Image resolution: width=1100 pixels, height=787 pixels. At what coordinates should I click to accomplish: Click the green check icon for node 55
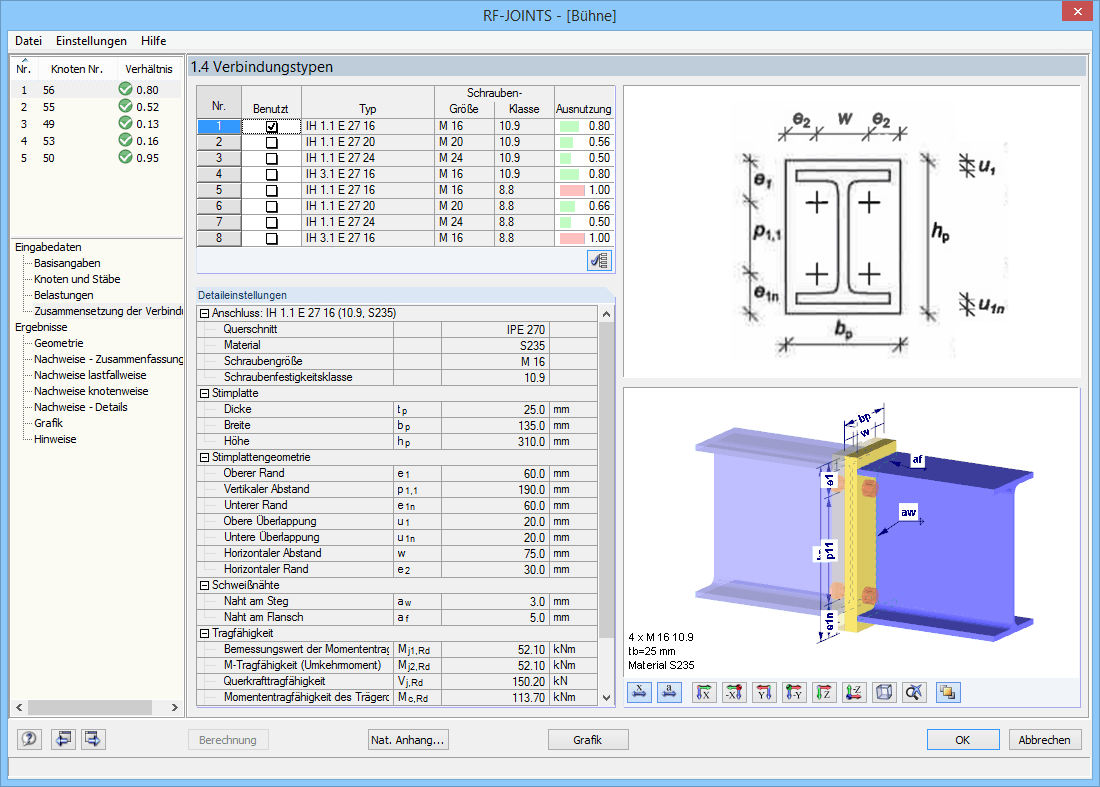coord(126,106)
